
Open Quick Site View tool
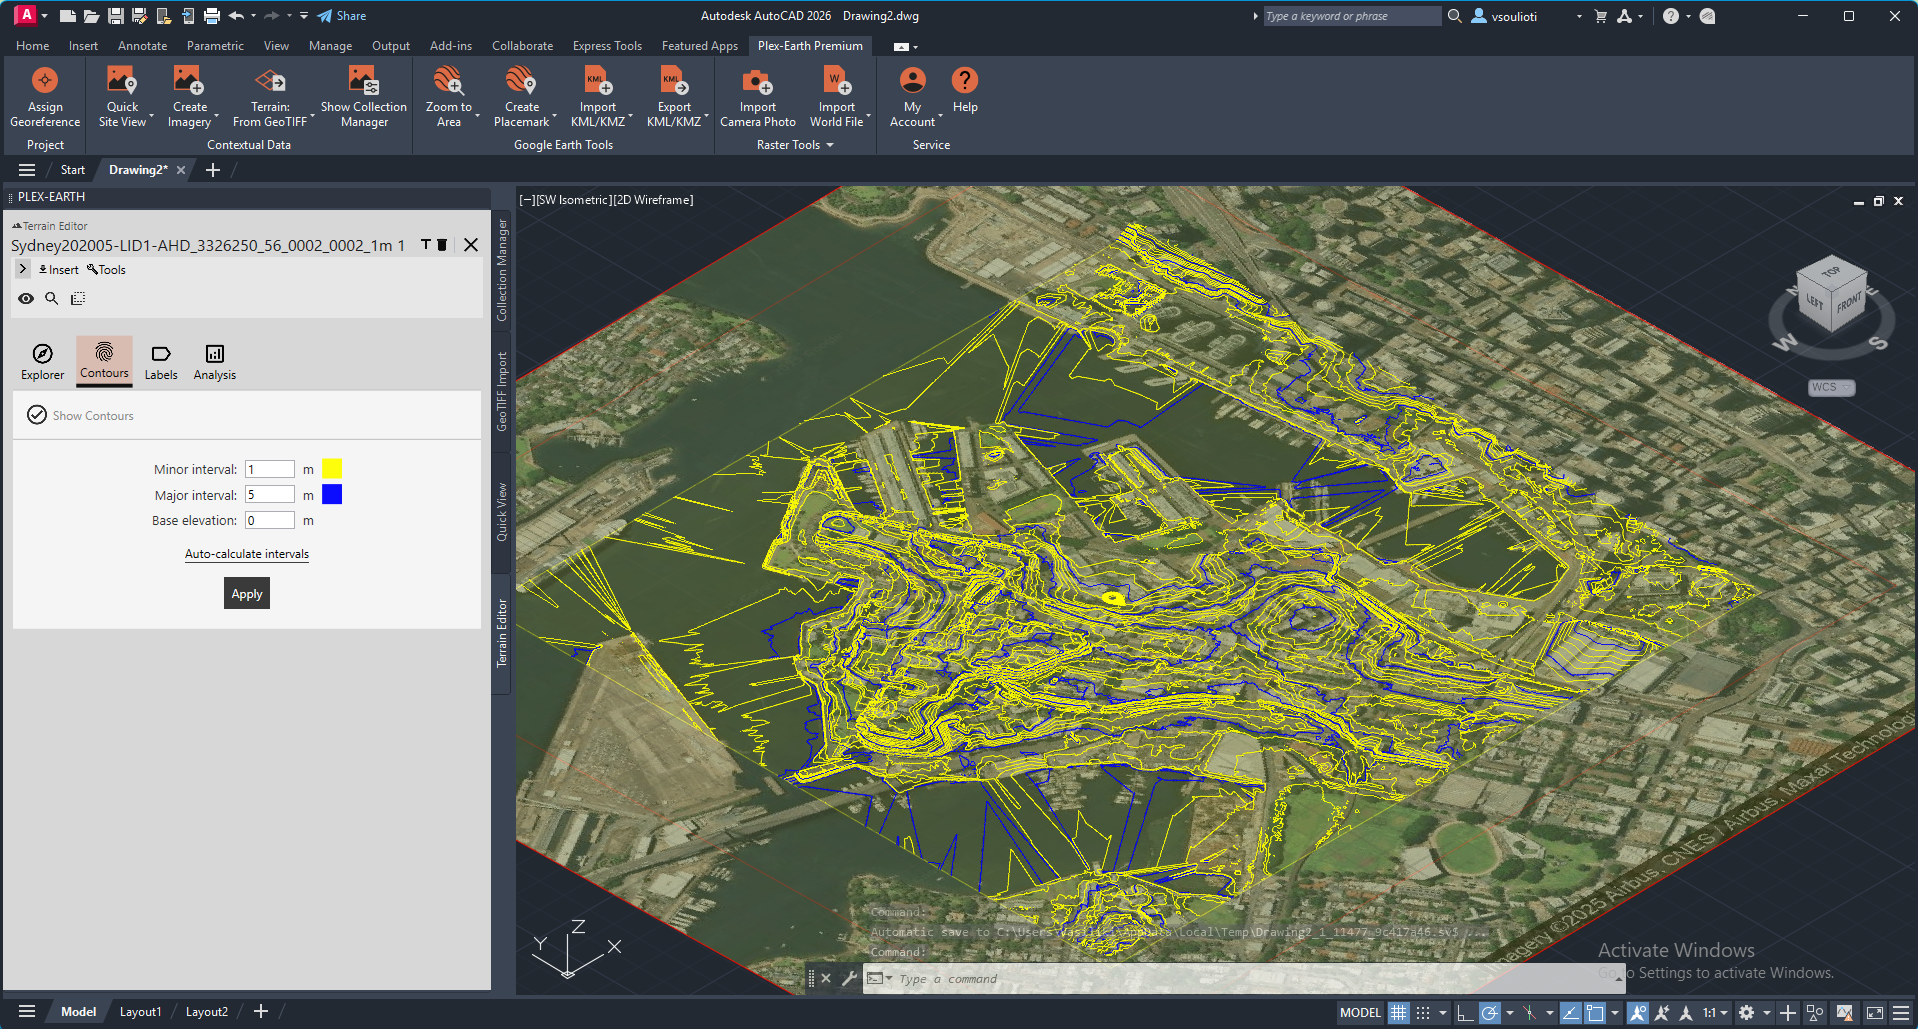[x=122, y=97]
